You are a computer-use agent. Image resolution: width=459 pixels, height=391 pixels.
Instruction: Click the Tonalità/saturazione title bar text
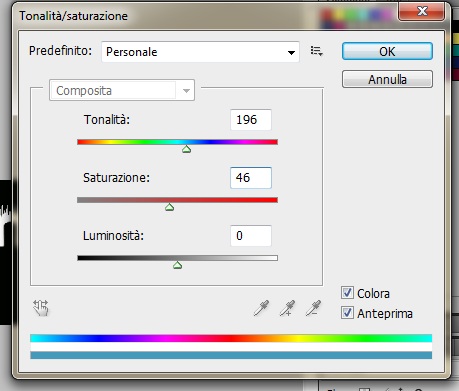coord(73,16)
